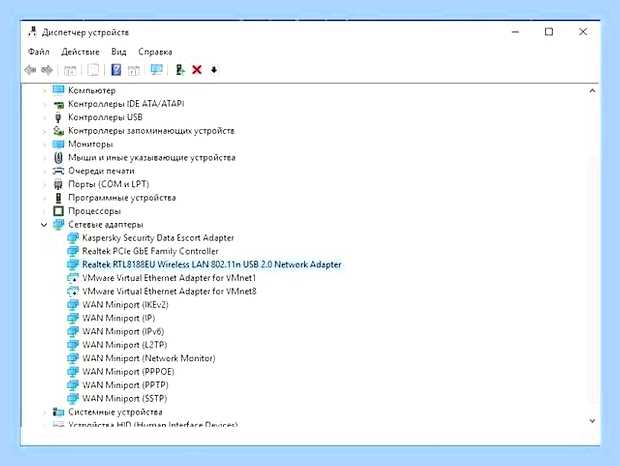620x466 pixels.
Task: Select VMware Virtual Ethernet Adapter for VMnet8
Action: tap(169, 291)
